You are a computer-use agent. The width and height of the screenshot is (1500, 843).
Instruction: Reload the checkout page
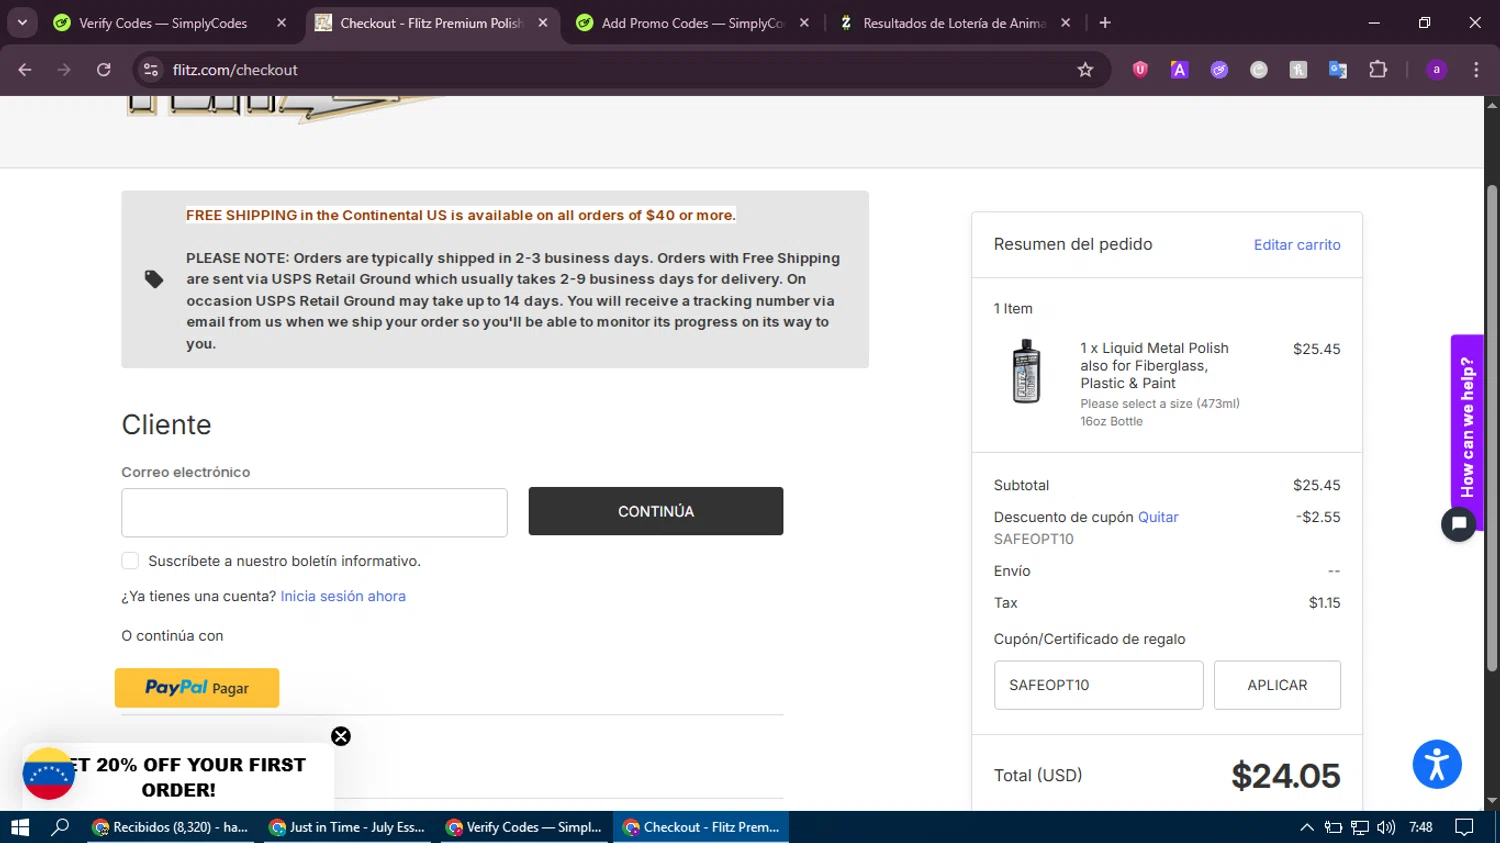[104, 70]
